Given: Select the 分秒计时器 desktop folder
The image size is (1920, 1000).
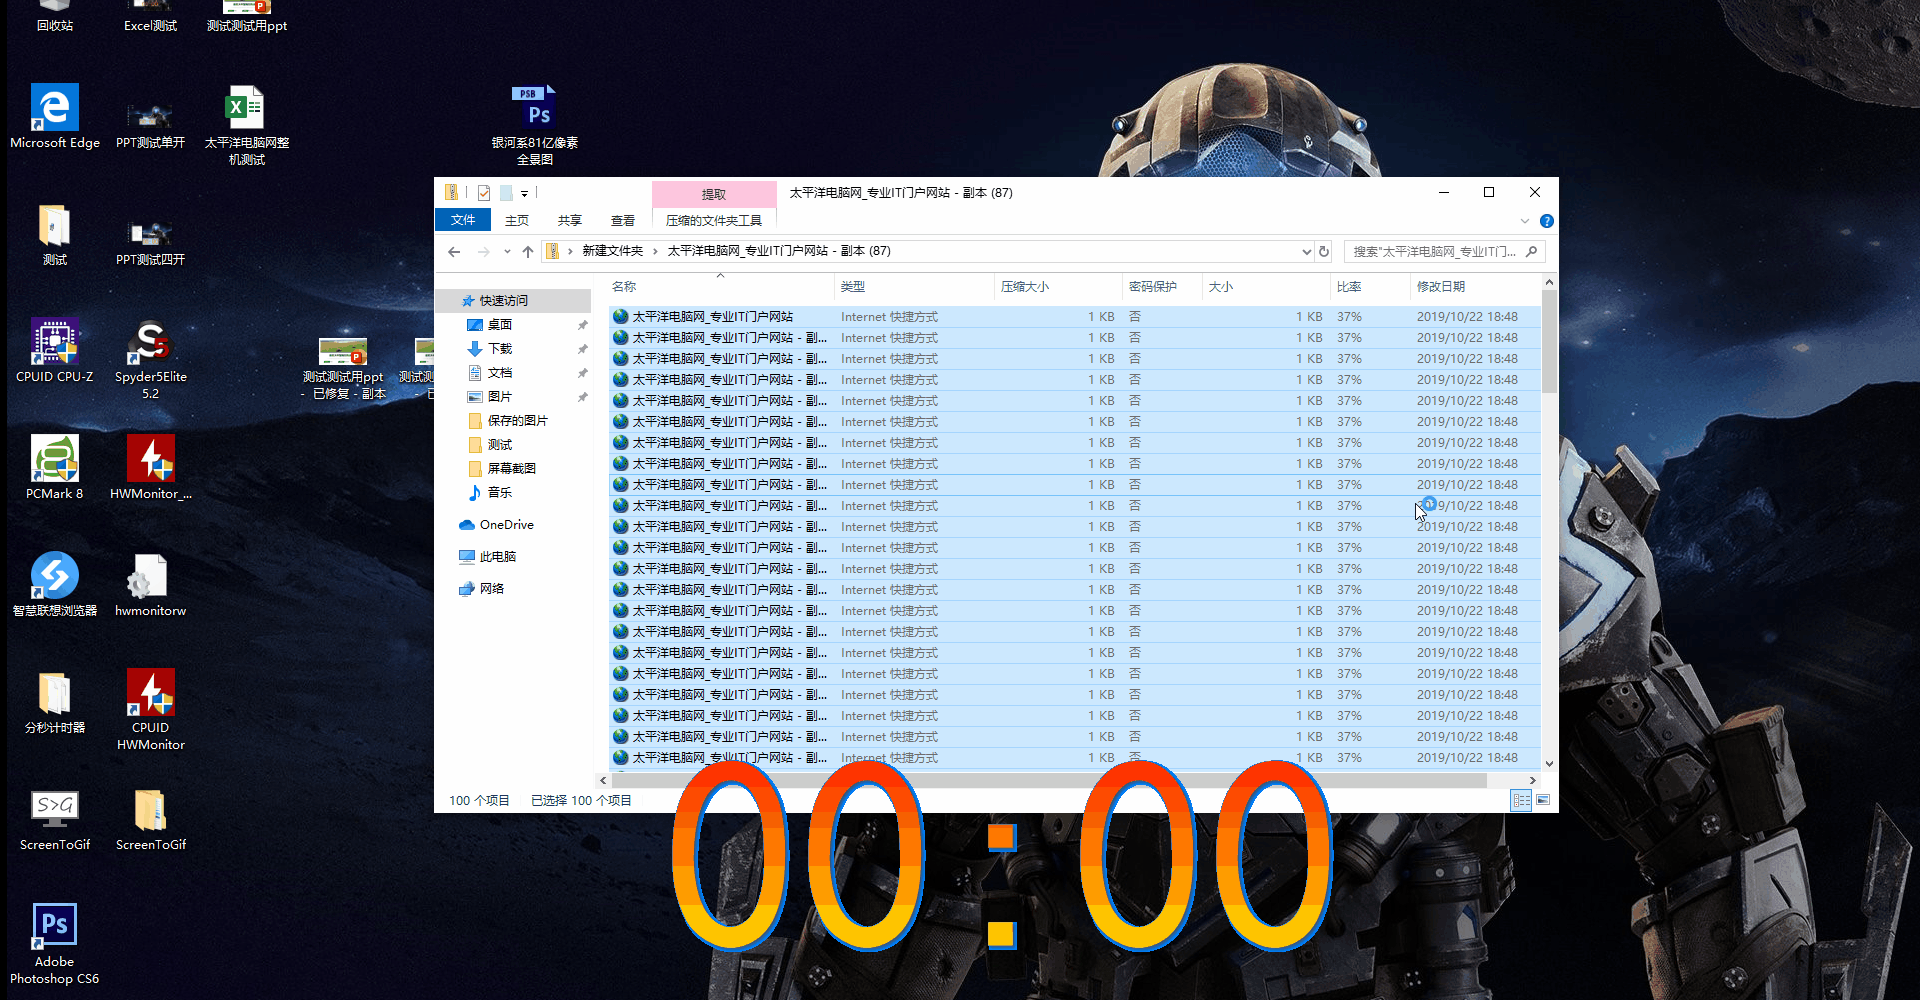Looking at the screenshot, I should click(x=55, y=701).
